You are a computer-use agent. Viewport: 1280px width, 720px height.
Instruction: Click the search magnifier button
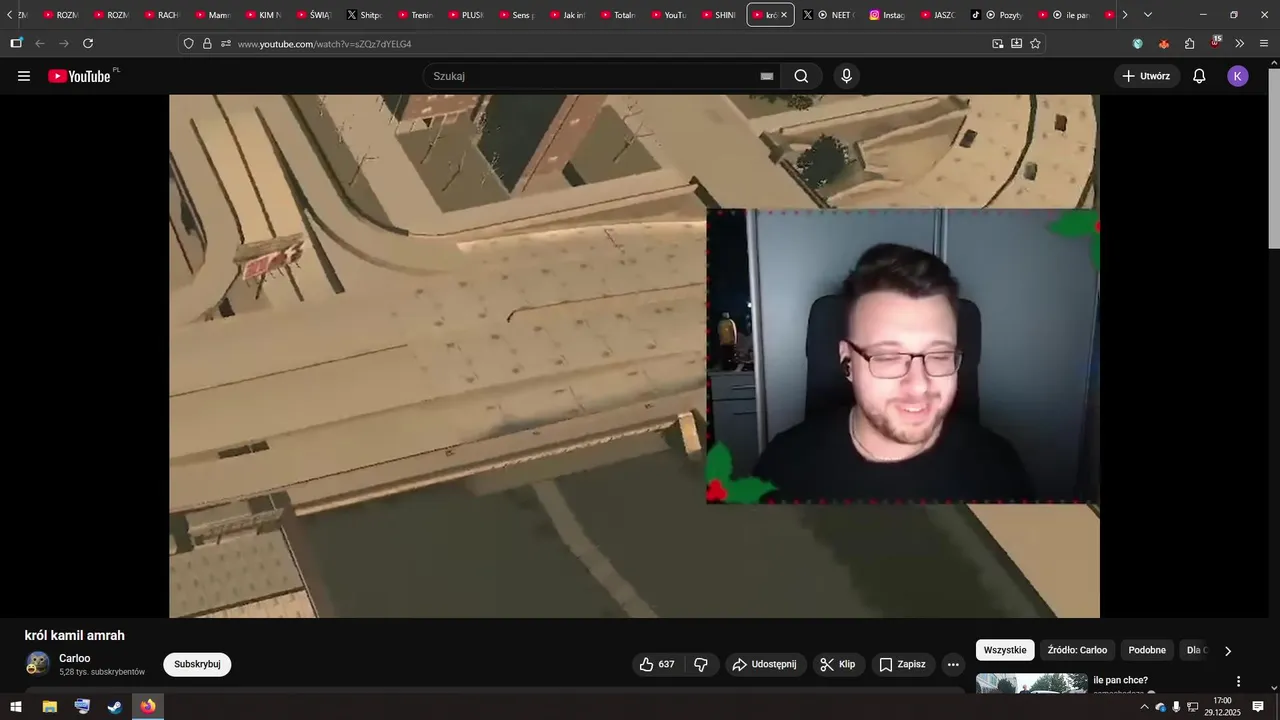(801, 76)
